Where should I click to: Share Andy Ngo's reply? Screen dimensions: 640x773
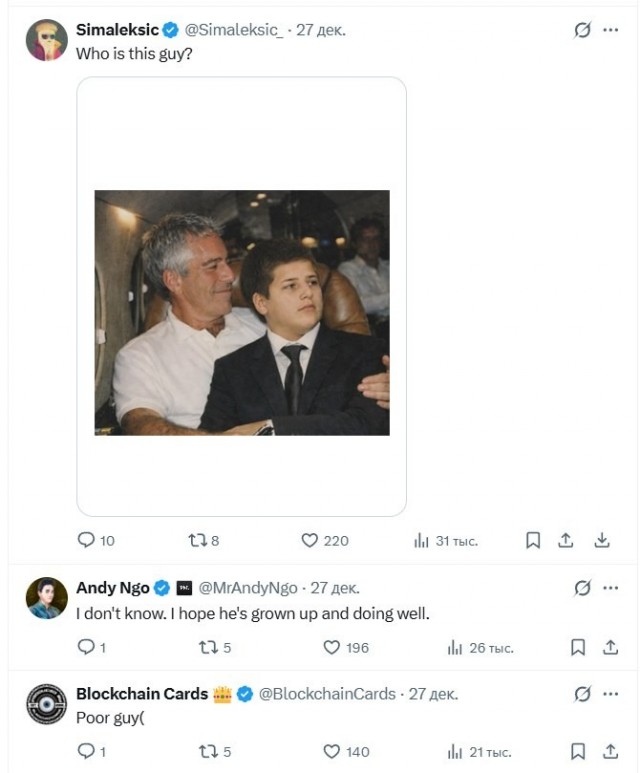(x=610, y=647)
